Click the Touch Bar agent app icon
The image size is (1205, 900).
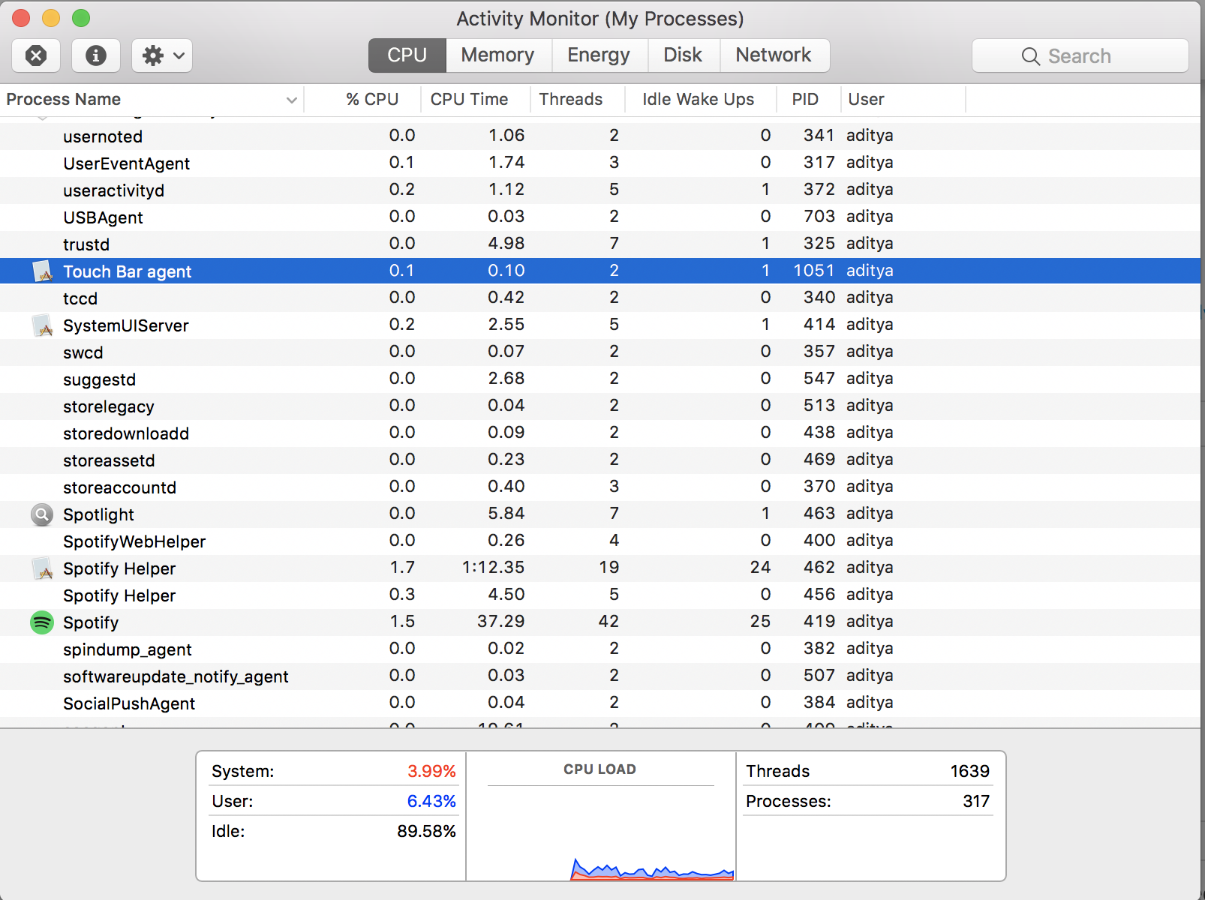(x=42, y=271)
